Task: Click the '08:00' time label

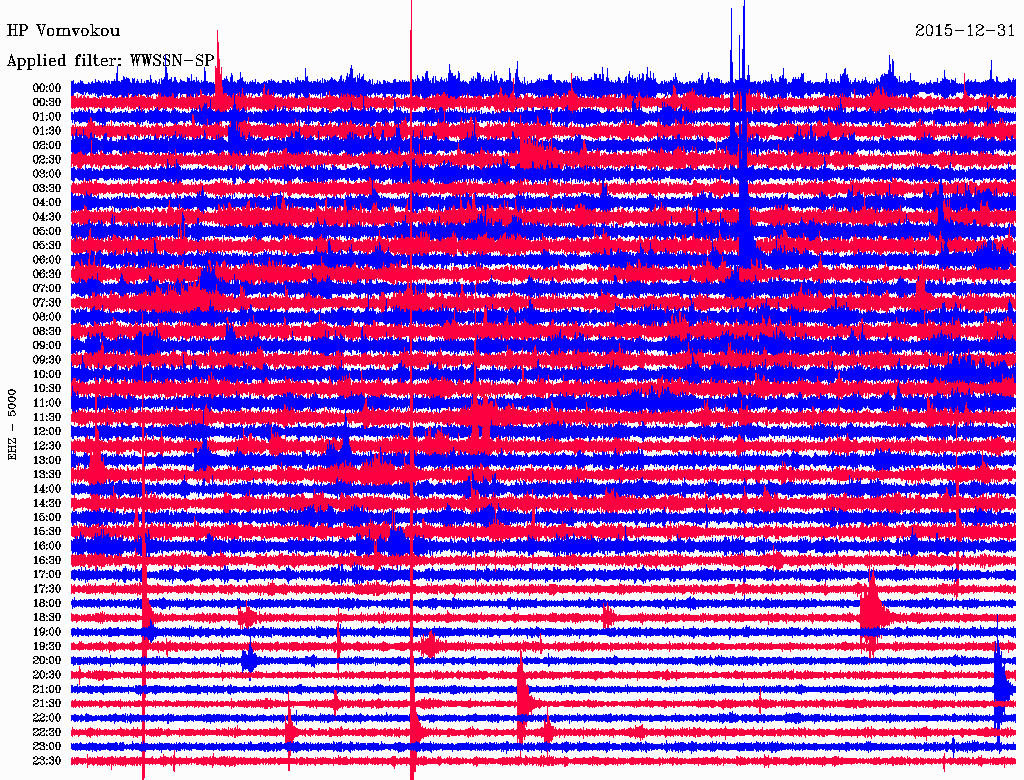Action: tap(46, 317)
